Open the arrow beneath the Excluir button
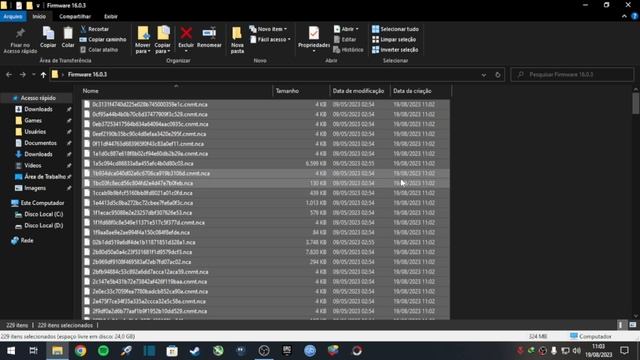 point(186,51)
